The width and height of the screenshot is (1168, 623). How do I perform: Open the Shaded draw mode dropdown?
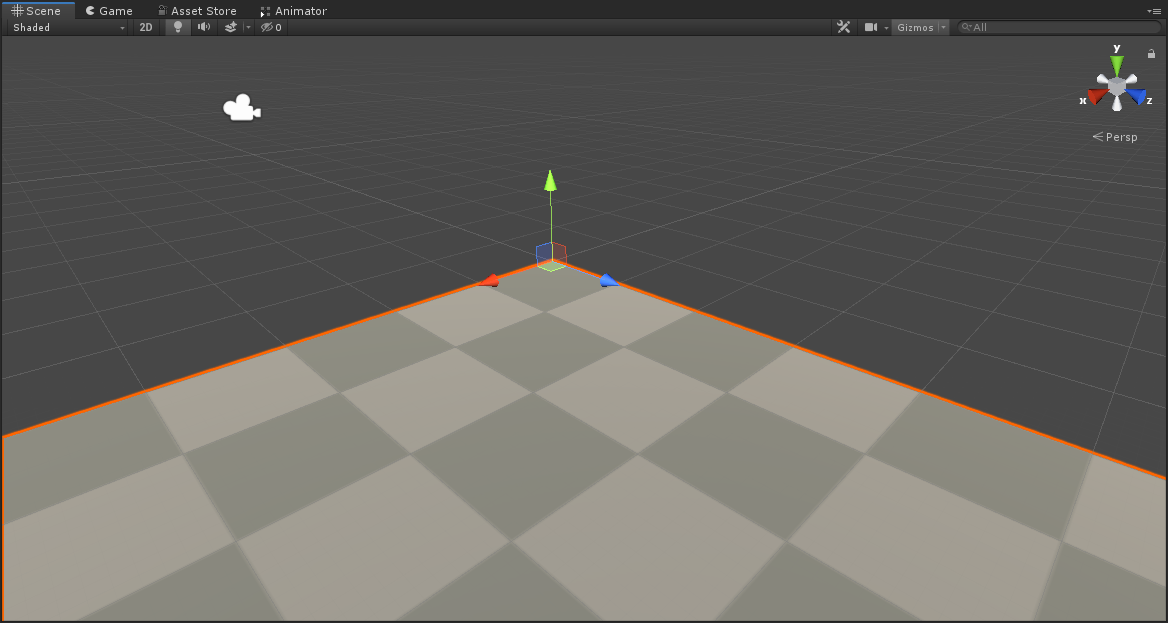69,28
